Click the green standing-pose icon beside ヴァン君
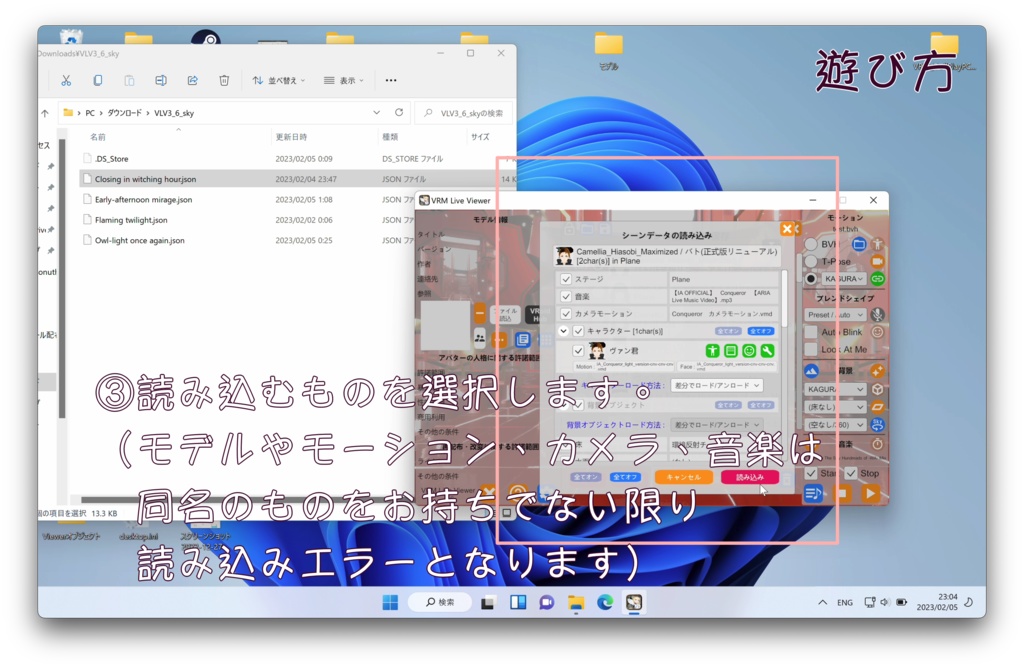The width and height of the screenshot is (1024, 668). (712, 351)
